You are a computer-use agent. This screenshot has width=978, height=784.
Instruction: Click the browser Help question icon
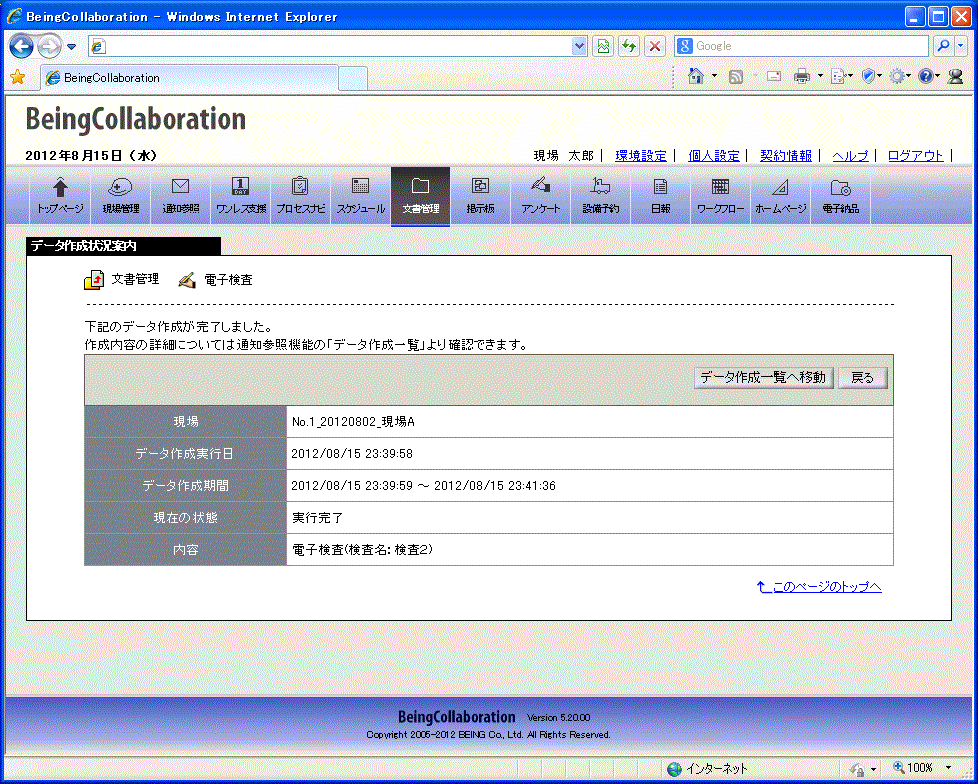[x=926, y=76]
